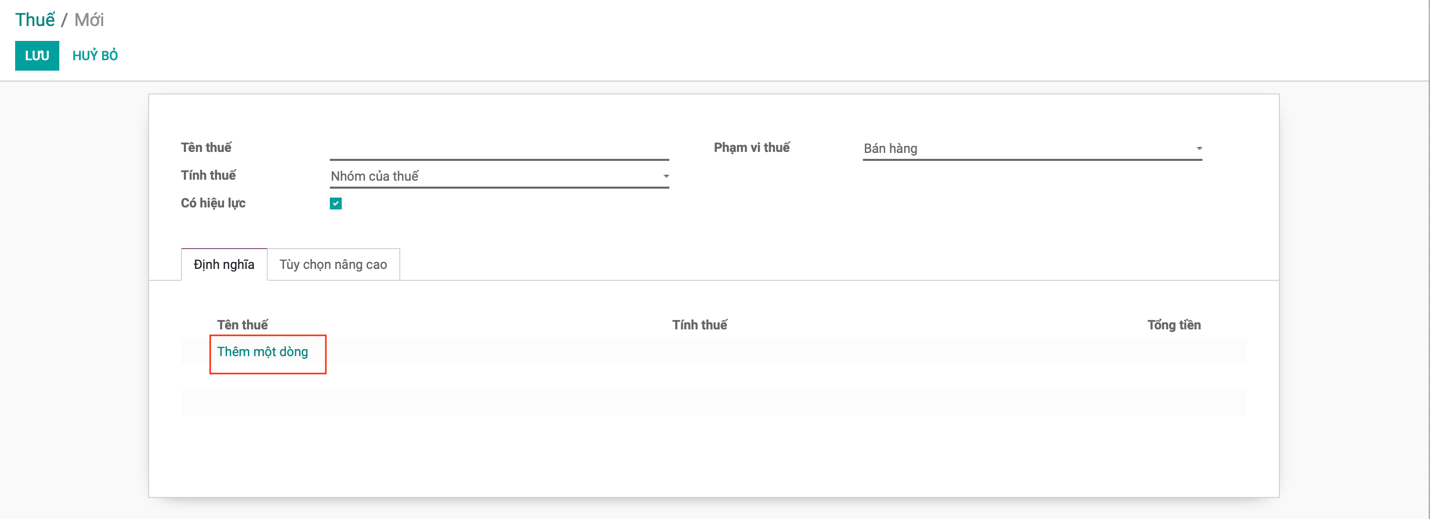
Task: Click the Tính thuế form field label
Action: [x=208, y=176]
